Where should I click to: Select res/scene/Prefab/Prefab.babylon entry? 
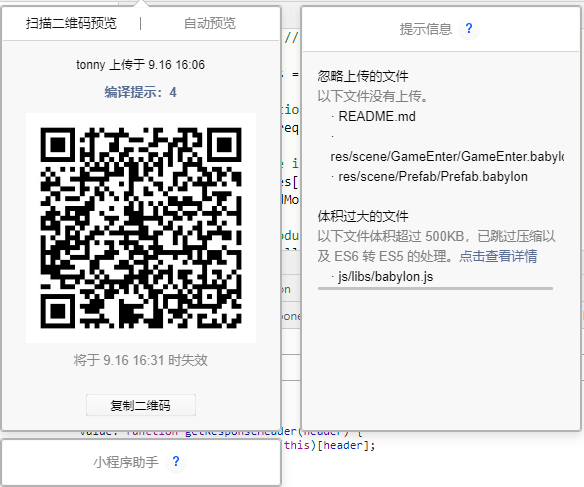click(433, 176)
